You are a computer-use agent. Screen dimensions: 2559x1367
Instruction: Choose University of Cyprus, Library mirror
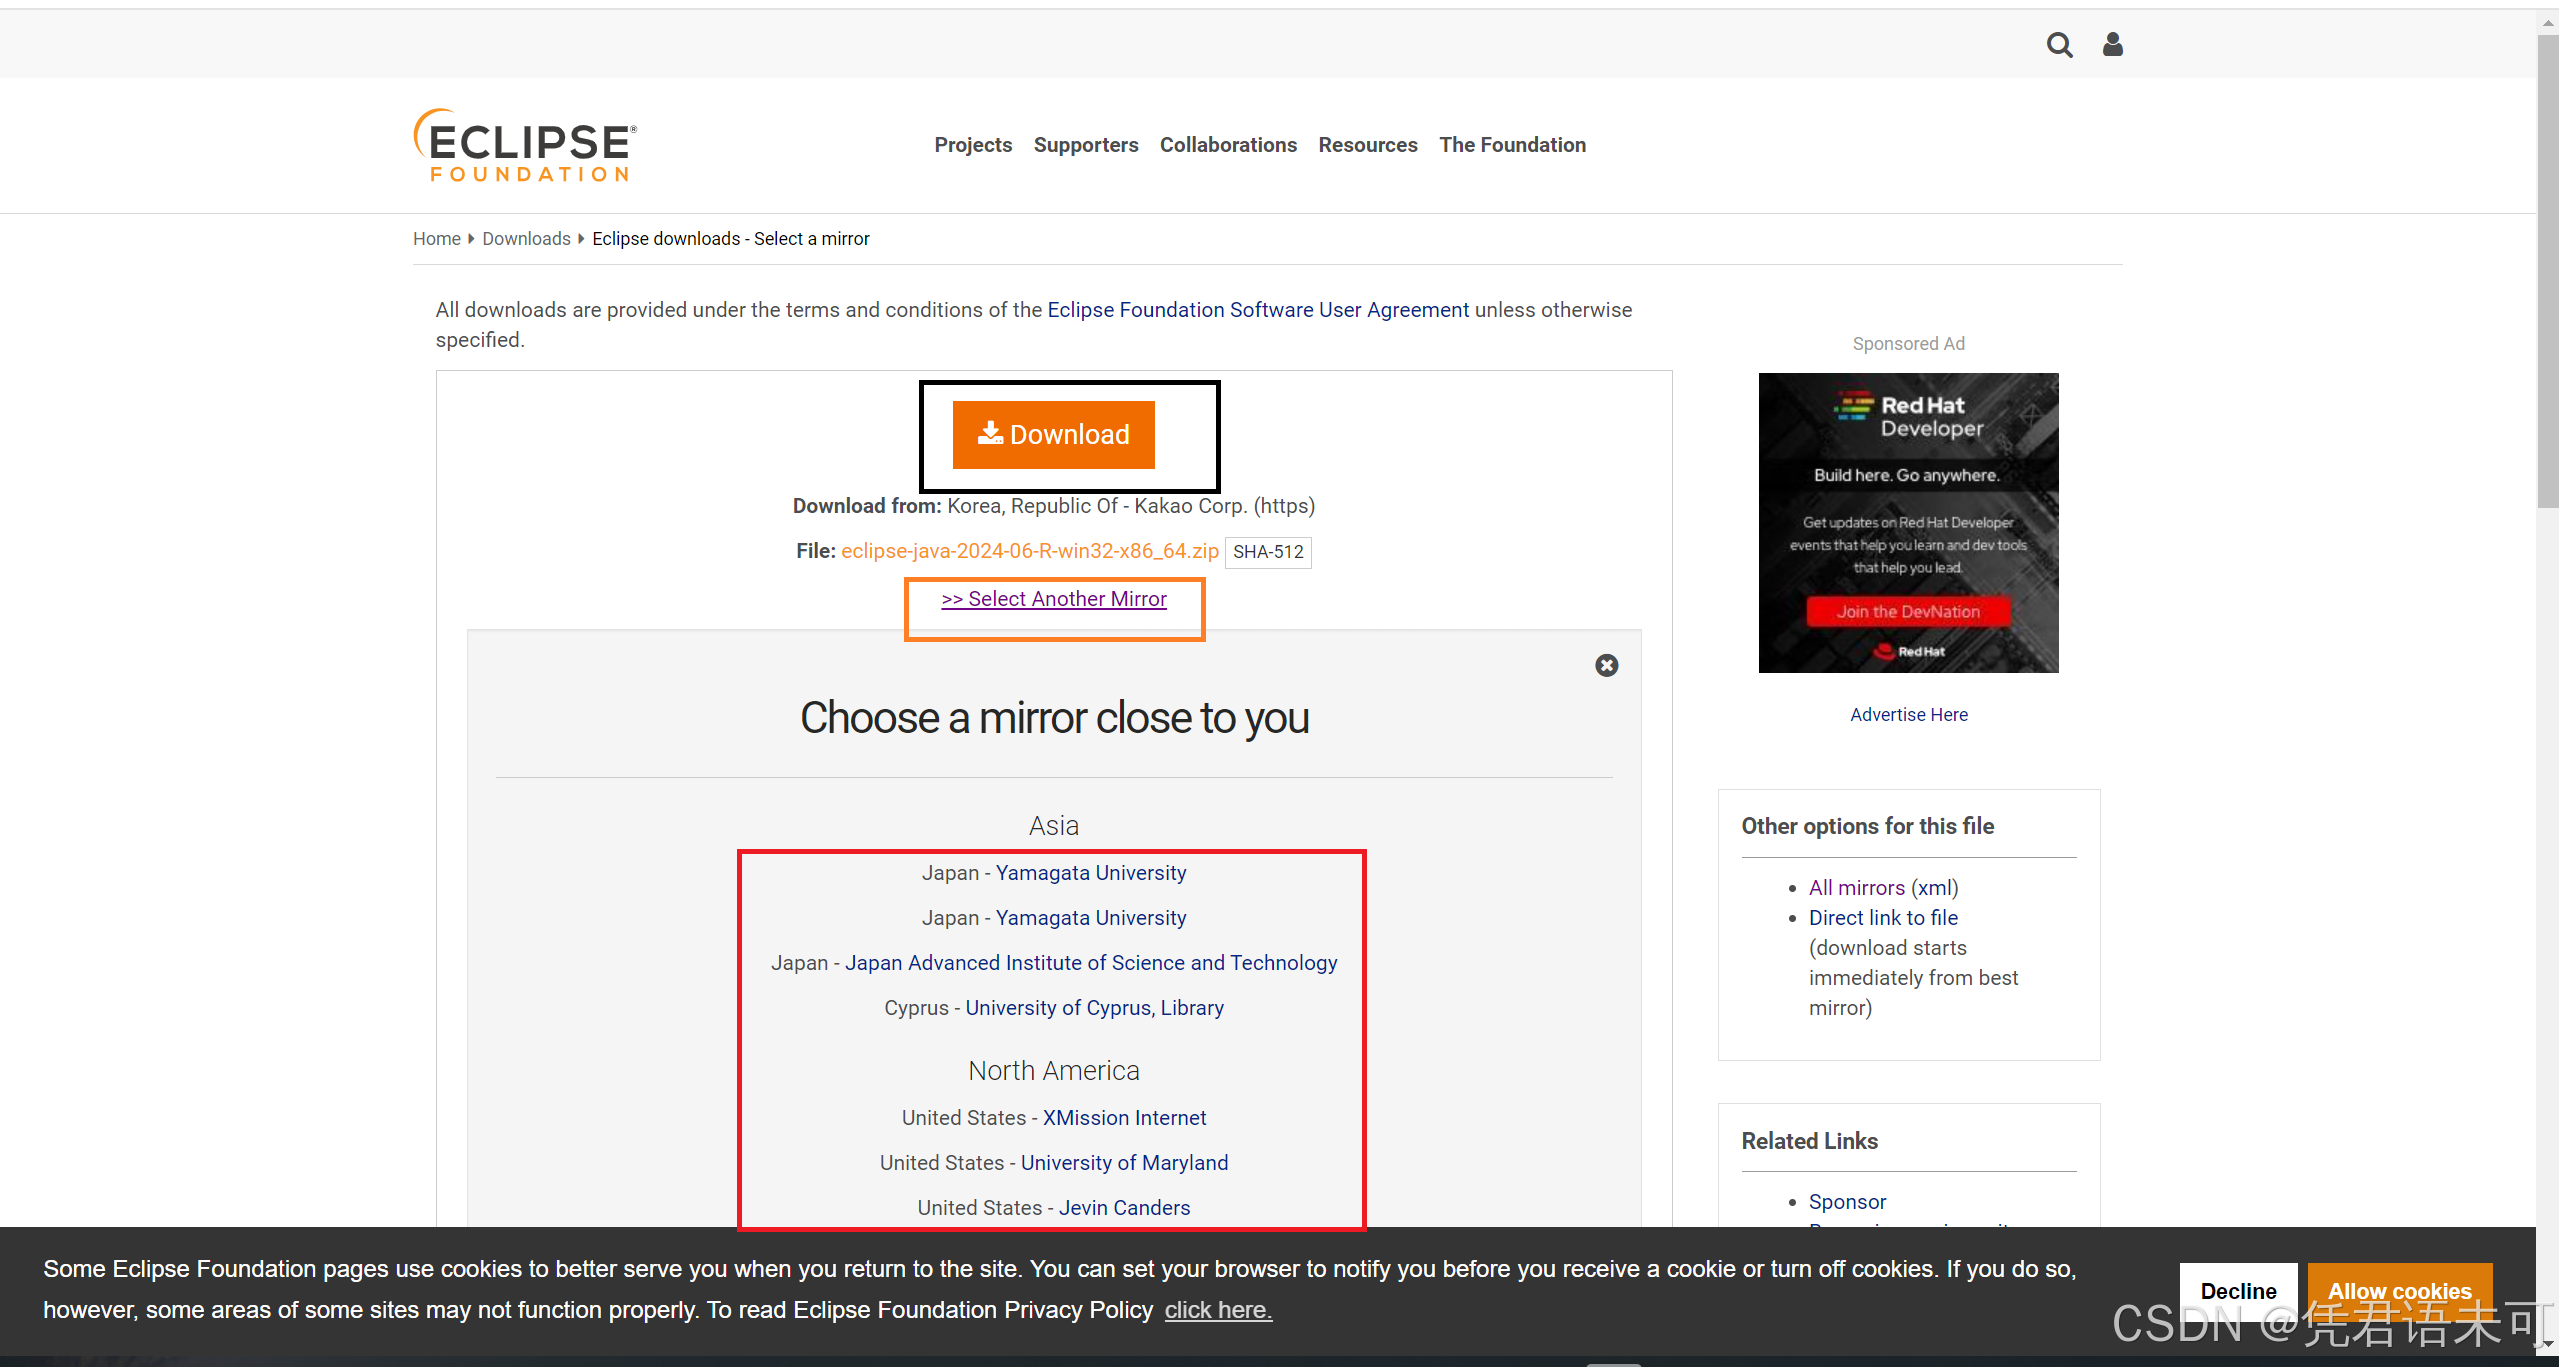tap(1094, 1008)
